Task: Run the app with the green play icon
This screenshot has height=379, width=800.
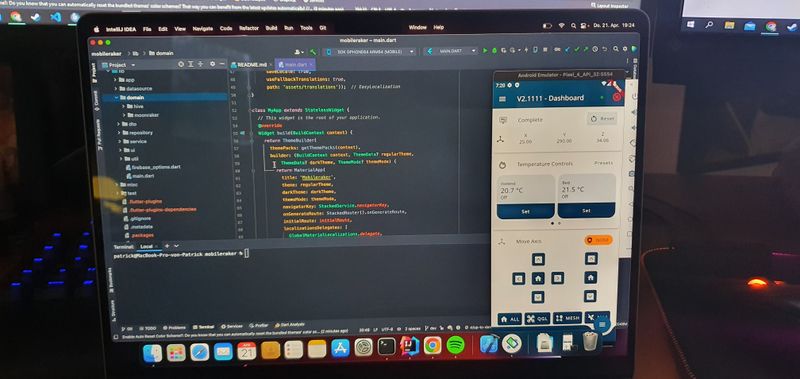Action: [485, 50]
